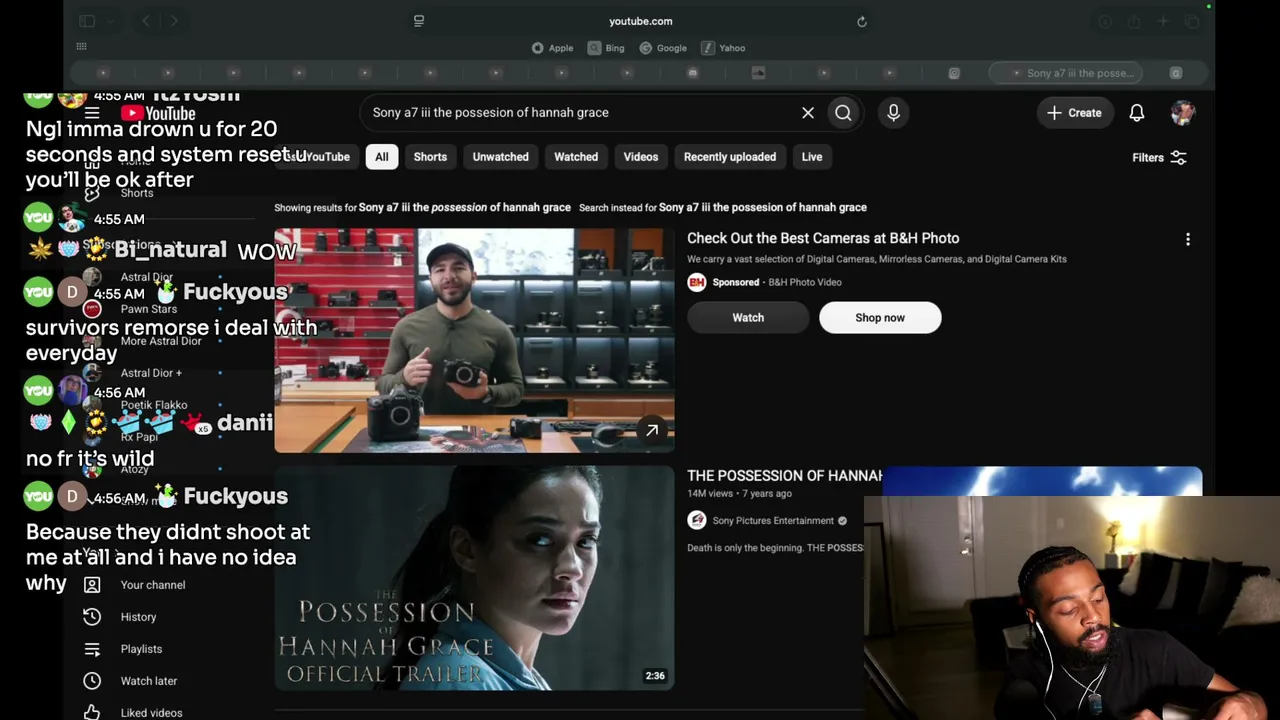
Task: Click the Create button
Action: point(1074,113)
